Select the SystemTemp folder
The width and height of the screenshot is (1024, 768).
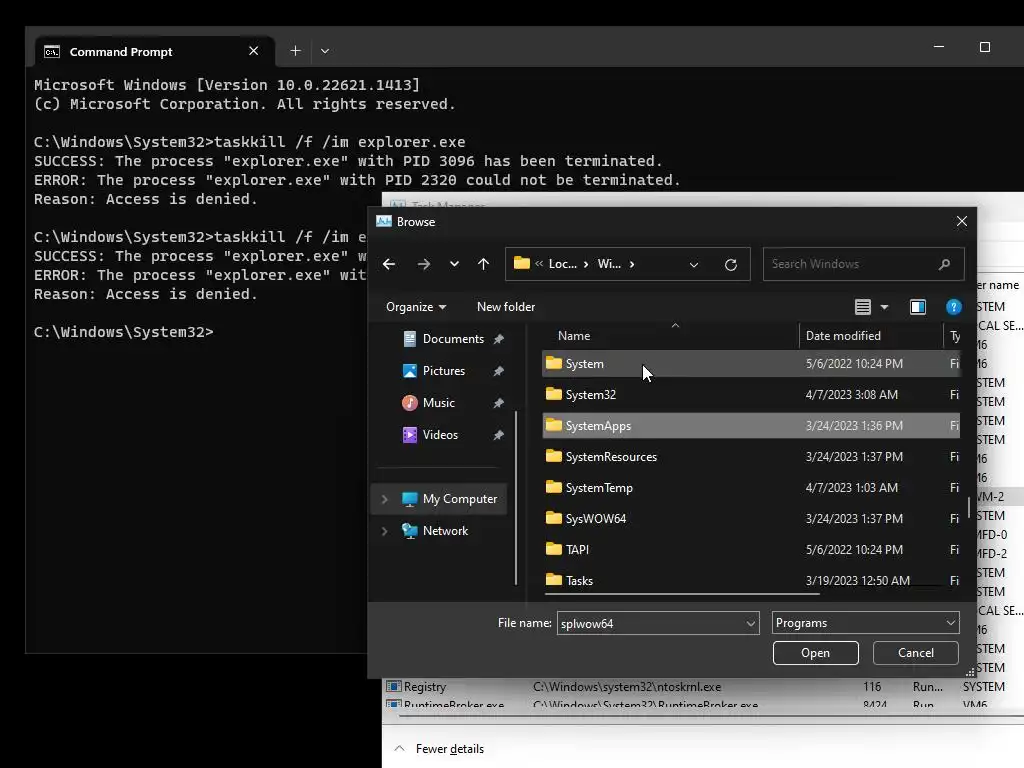pyautogui.click(x=751, y=487)
